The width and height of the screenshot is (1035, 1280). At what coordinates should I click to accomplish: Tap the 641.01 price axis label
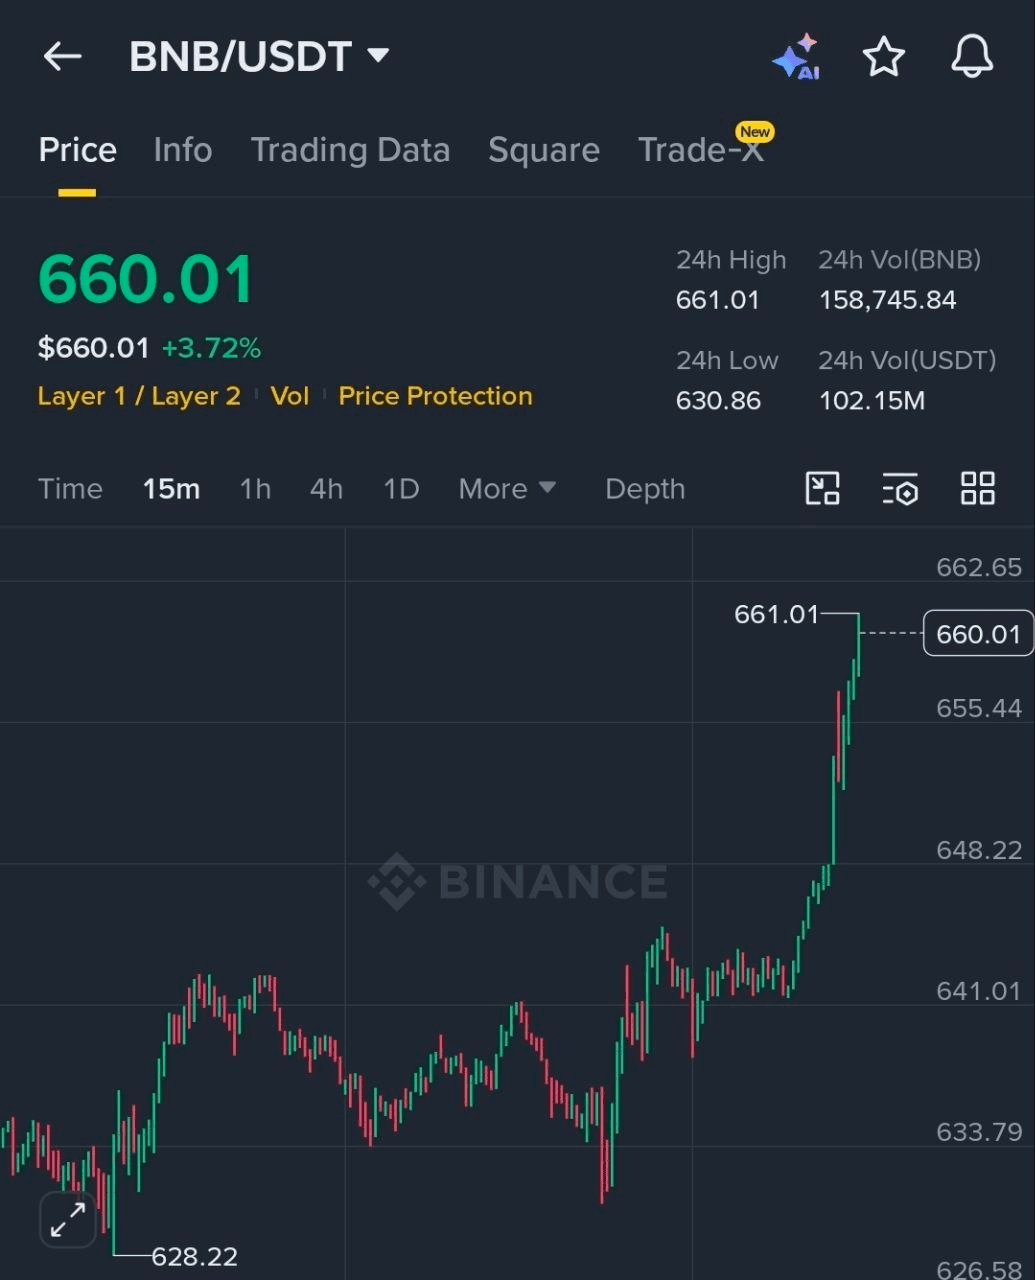coord(979,991)
